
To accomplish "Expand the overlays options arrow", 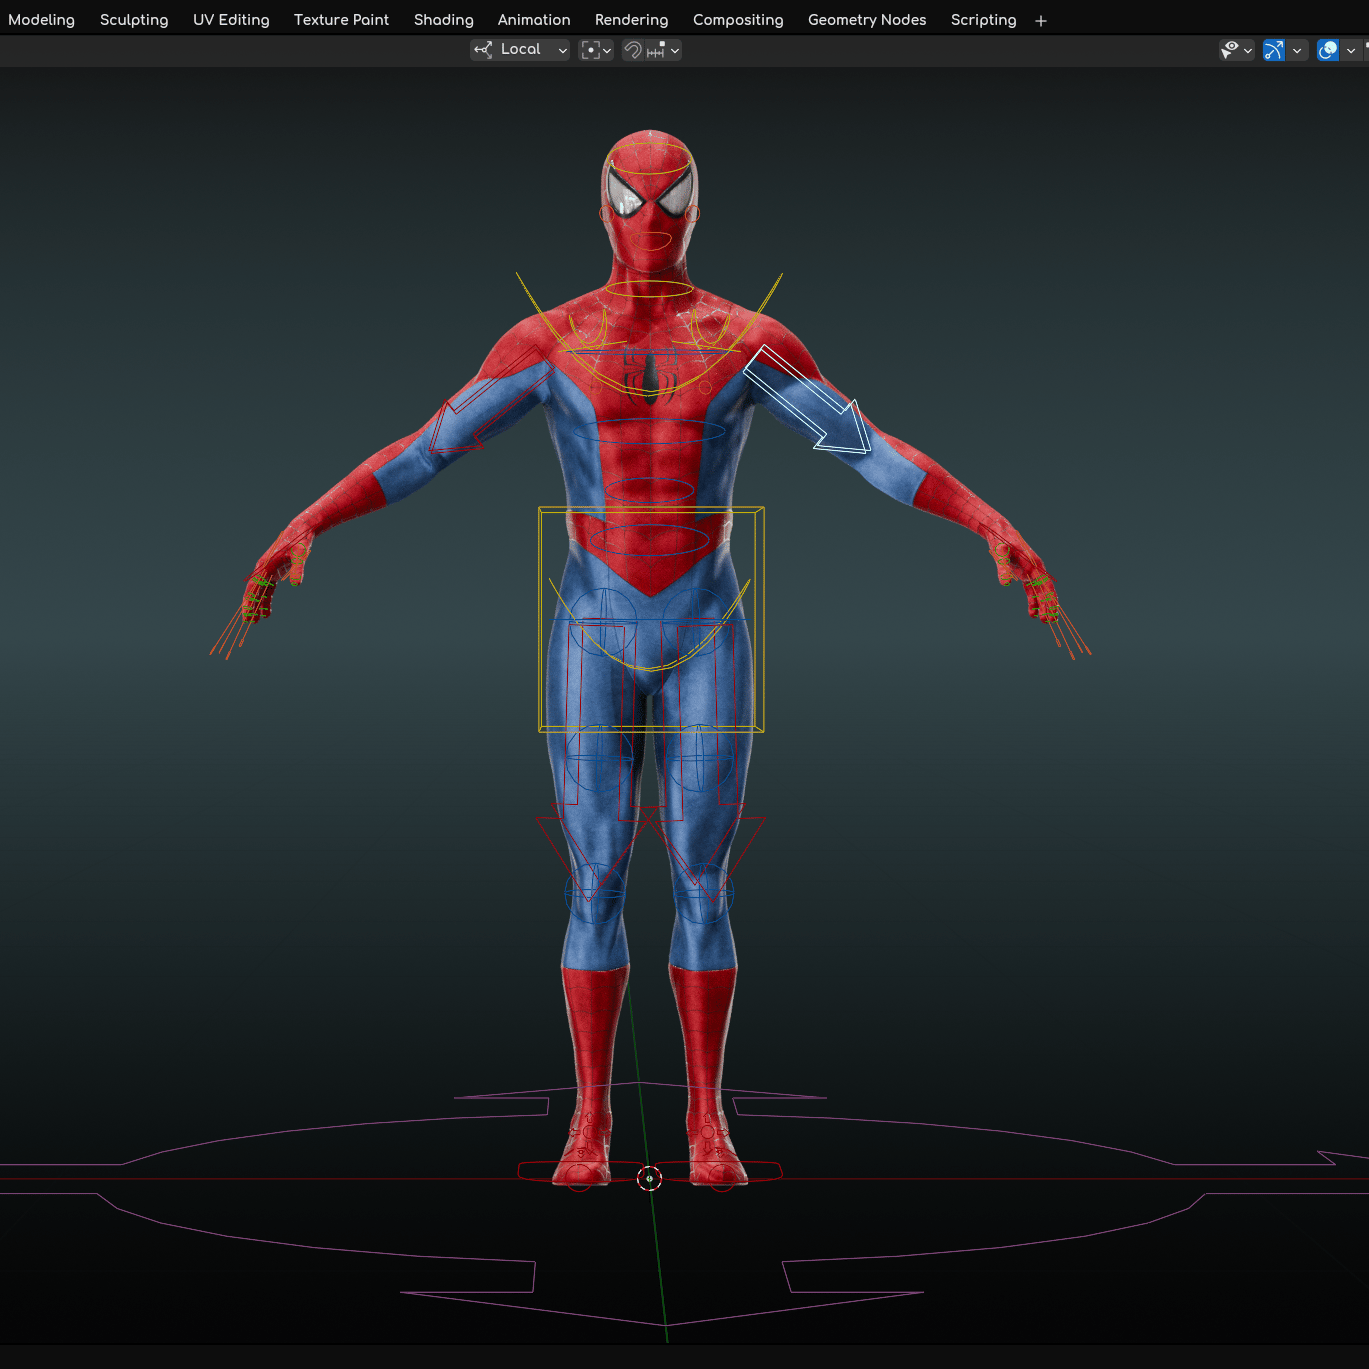I will pos(1351,50).
